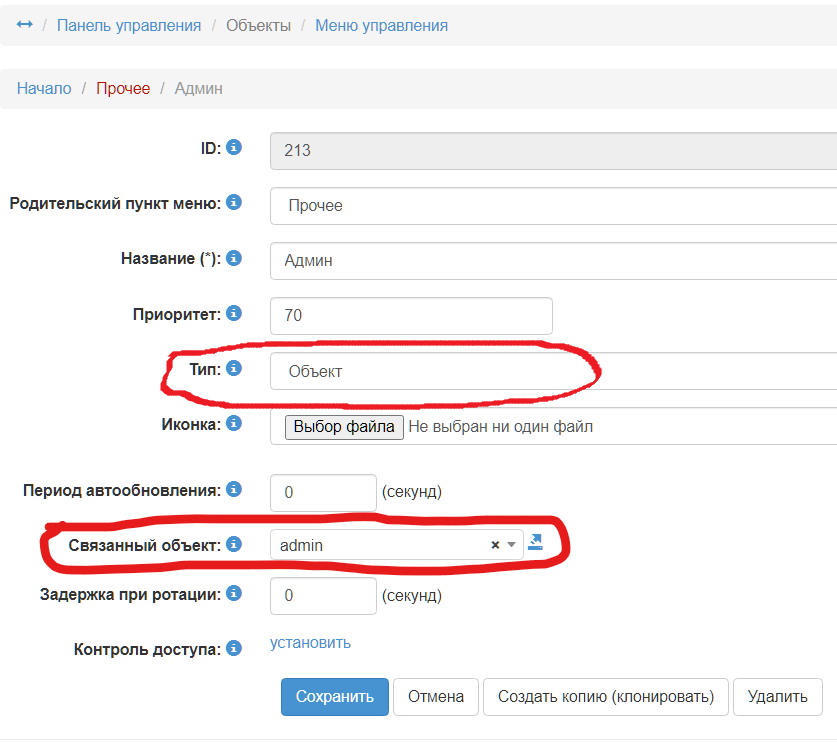This screenshot has height=742, width=837.
Task: Open linked object via icon beside admin
Action: tap(535, 543)
